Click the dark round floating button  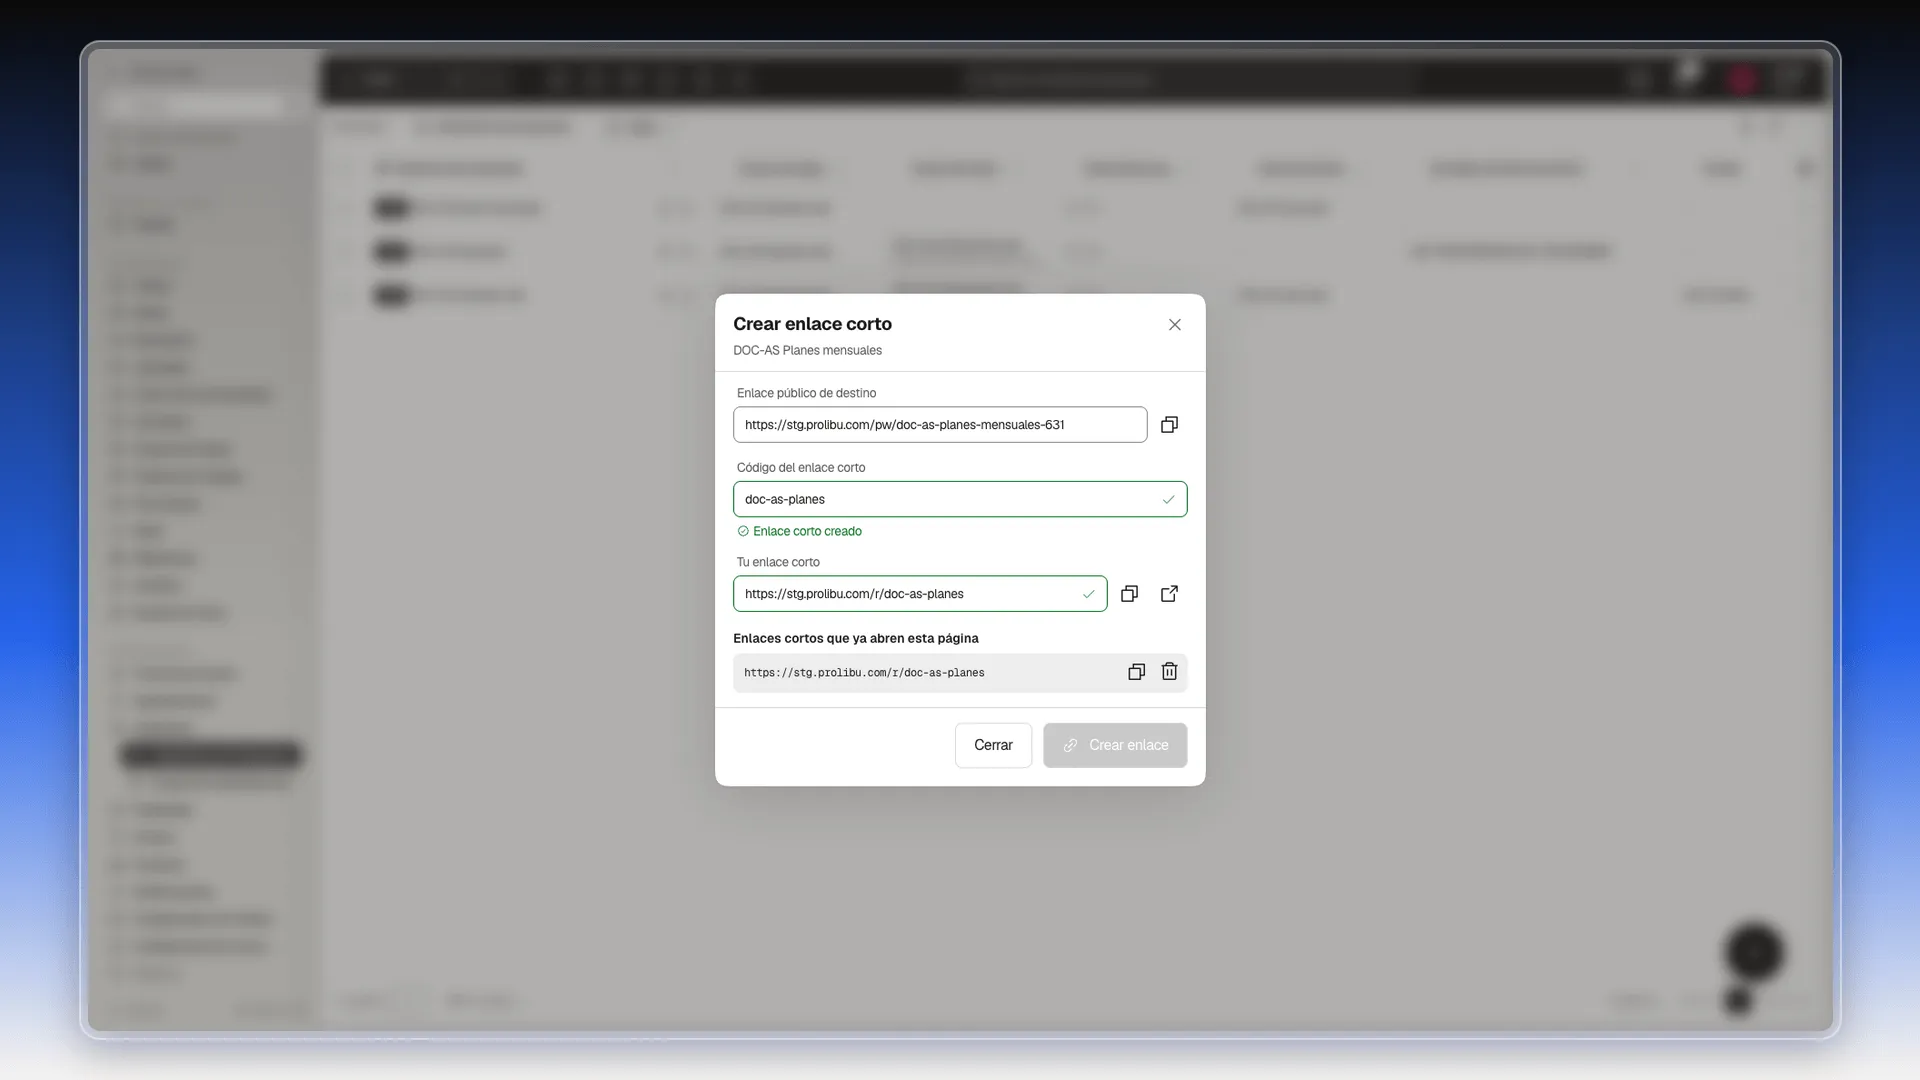1754,952
